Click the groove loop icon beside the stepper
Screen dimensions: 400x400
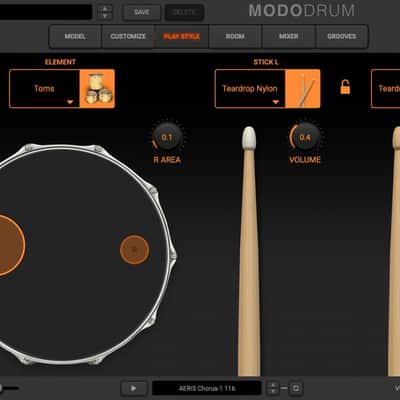click(296, 388)
